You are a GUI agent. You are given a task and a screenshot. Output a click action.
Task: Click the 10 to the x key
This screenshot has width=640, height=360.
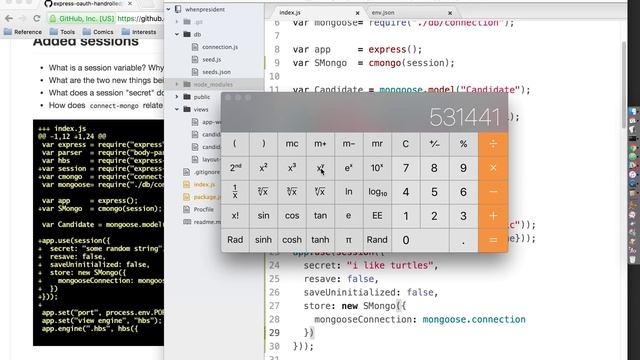(377, 168)
